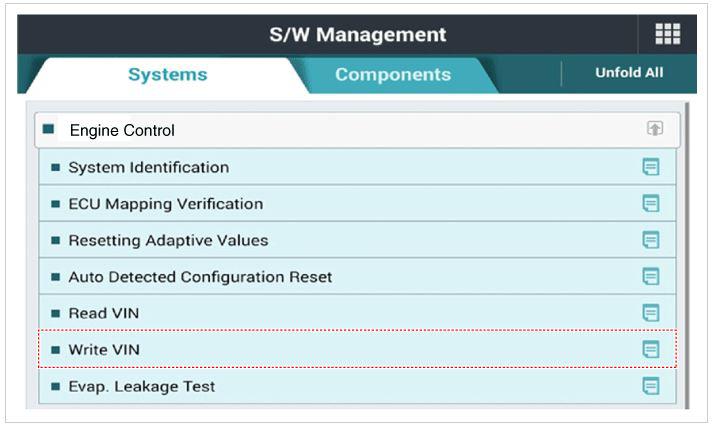Open note icon for System Identification
712x428 pixels.
[651, 167]
